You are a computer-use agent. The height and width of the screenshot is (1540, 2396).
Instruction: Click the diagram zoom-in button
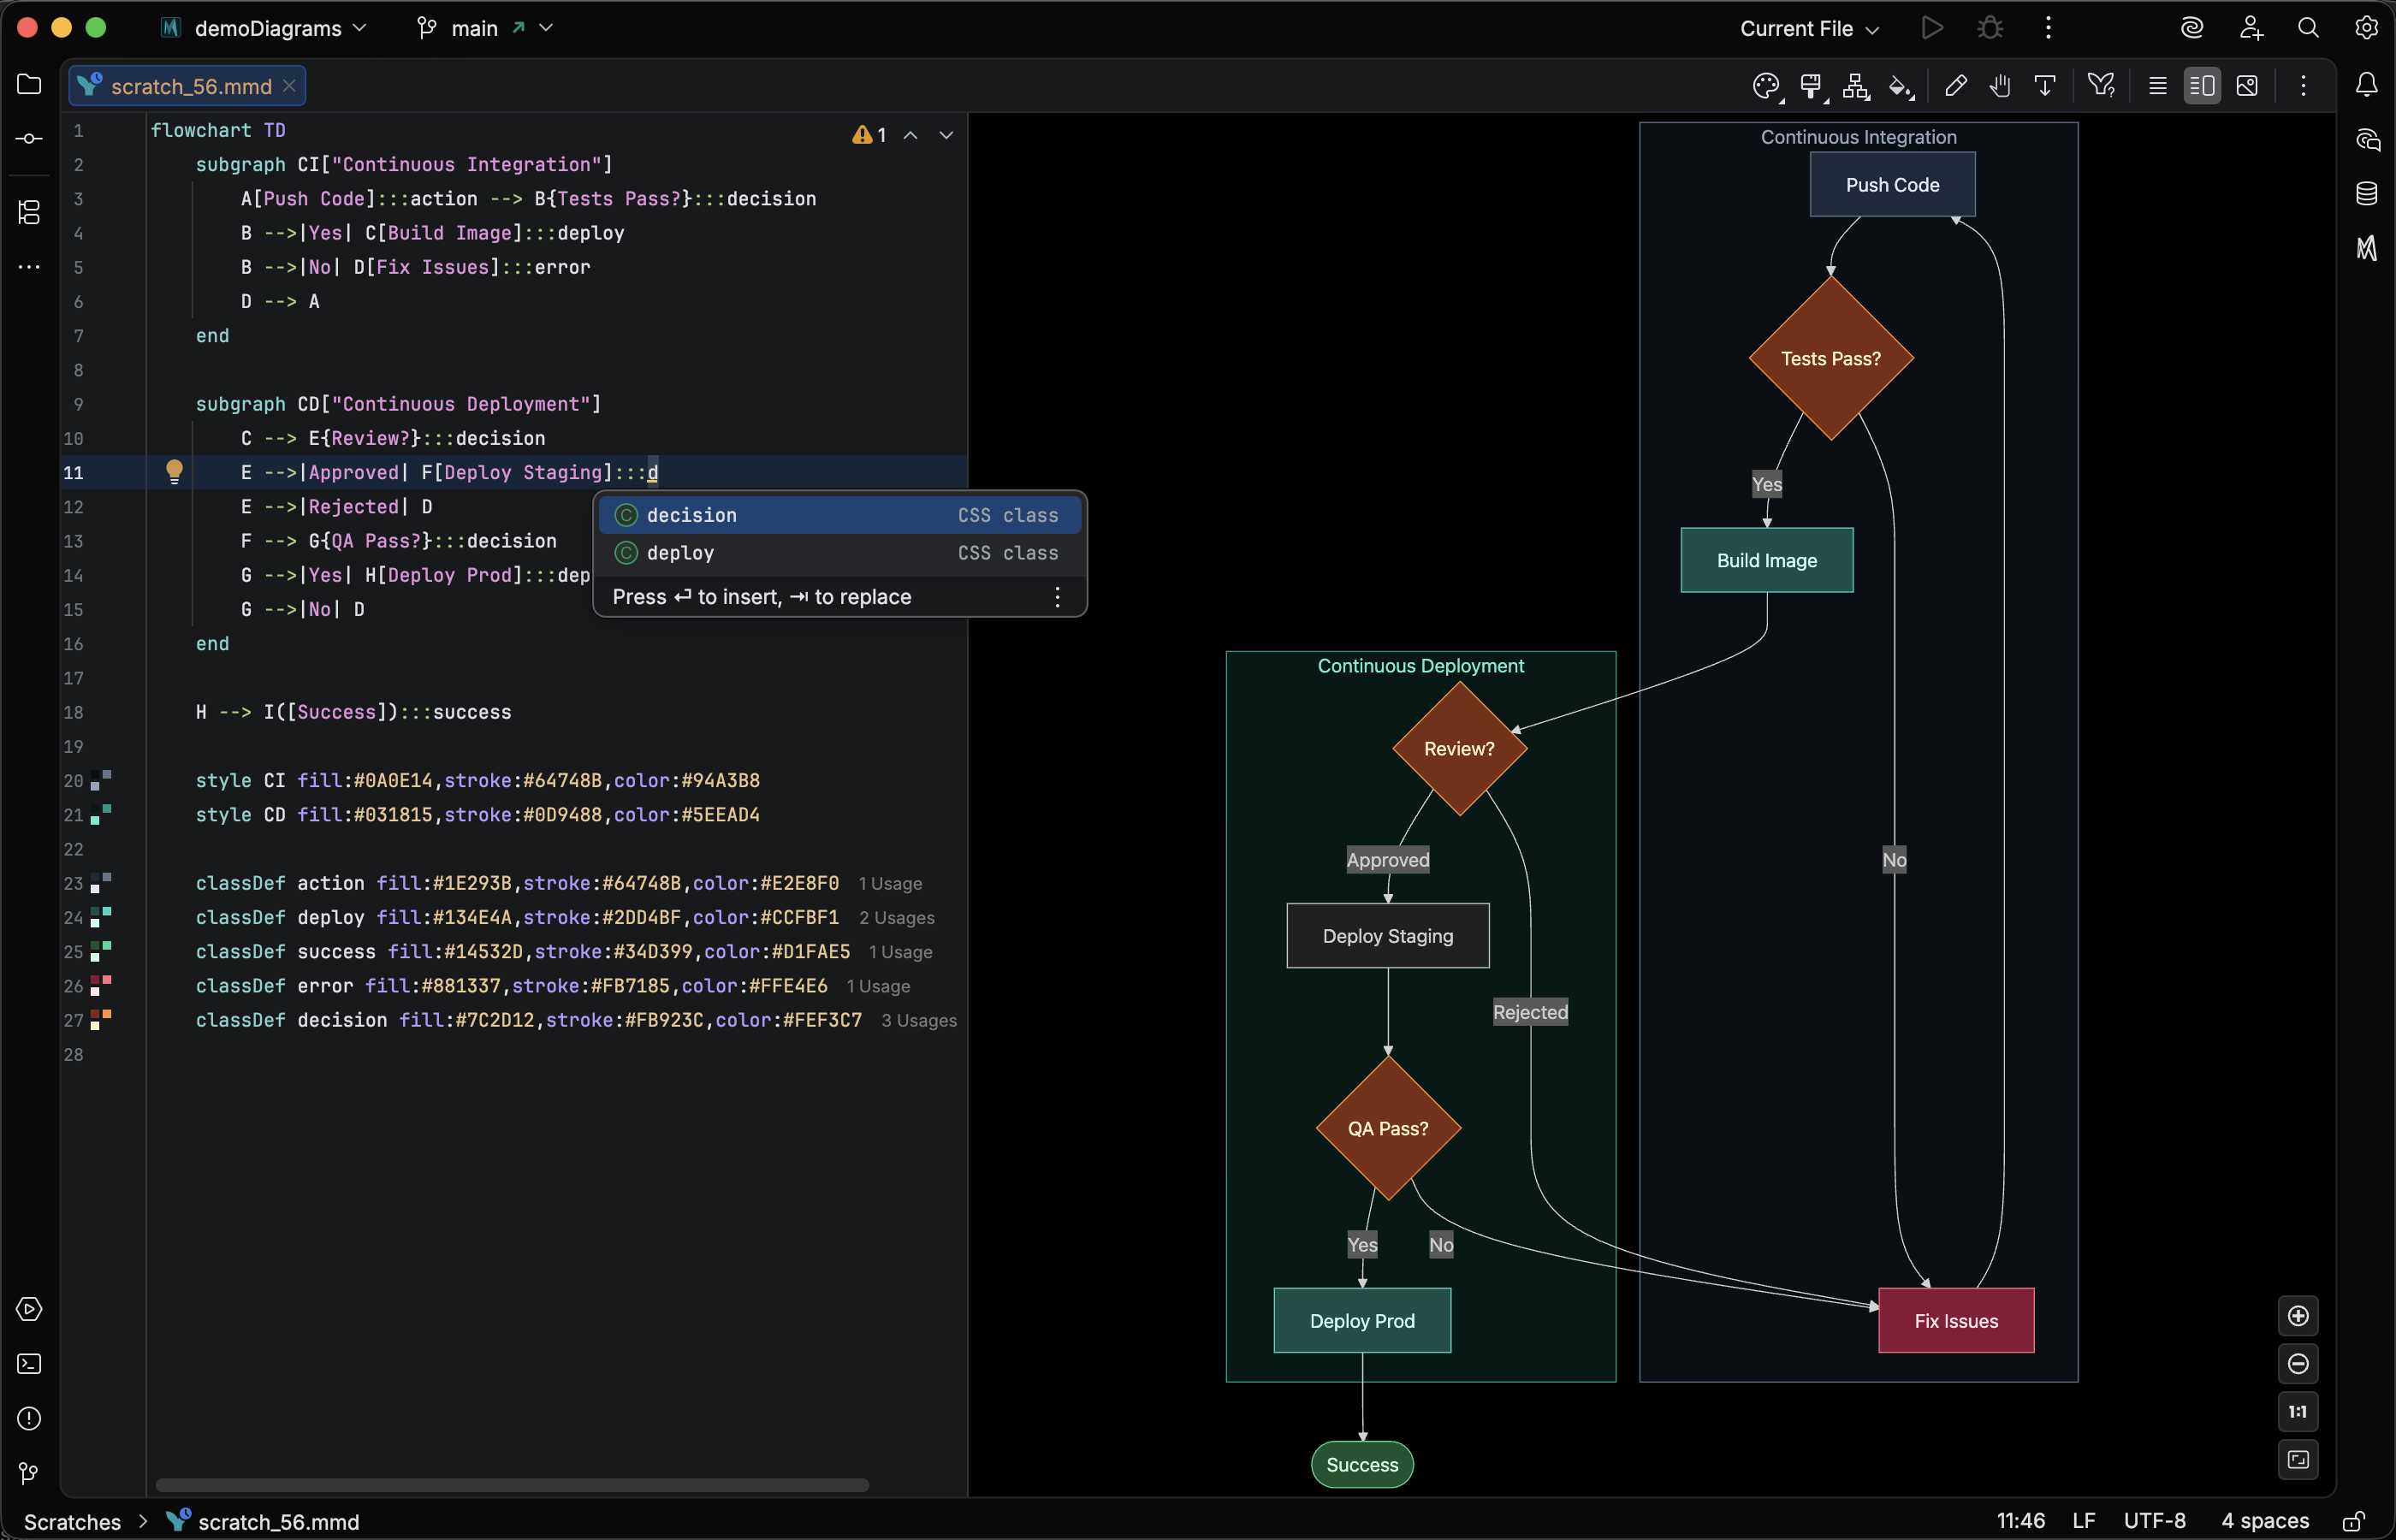click(2297, 1316)
